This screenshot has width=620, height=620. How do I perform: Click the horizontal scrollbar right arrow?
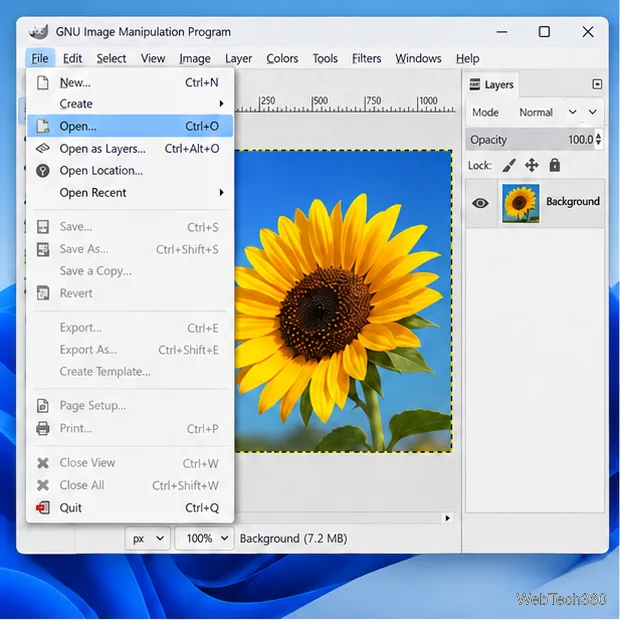pos(448,518)
